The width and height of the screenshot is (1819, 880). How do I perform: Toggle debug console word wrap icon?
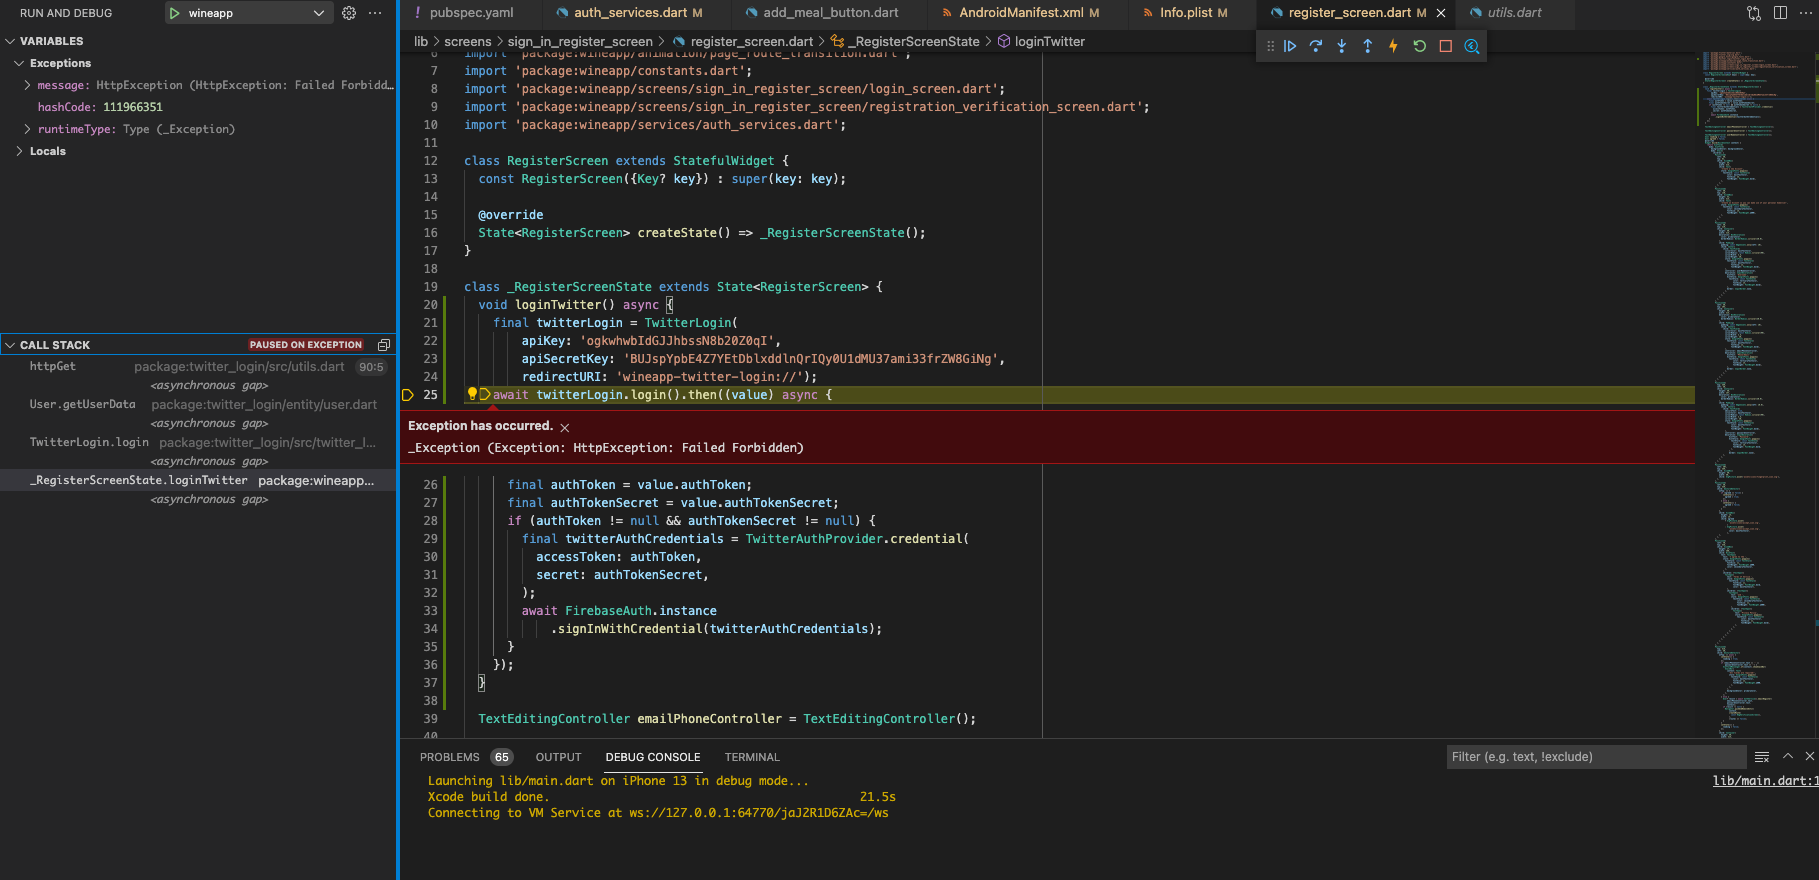pyautogui.click(x=1762, y=757)
